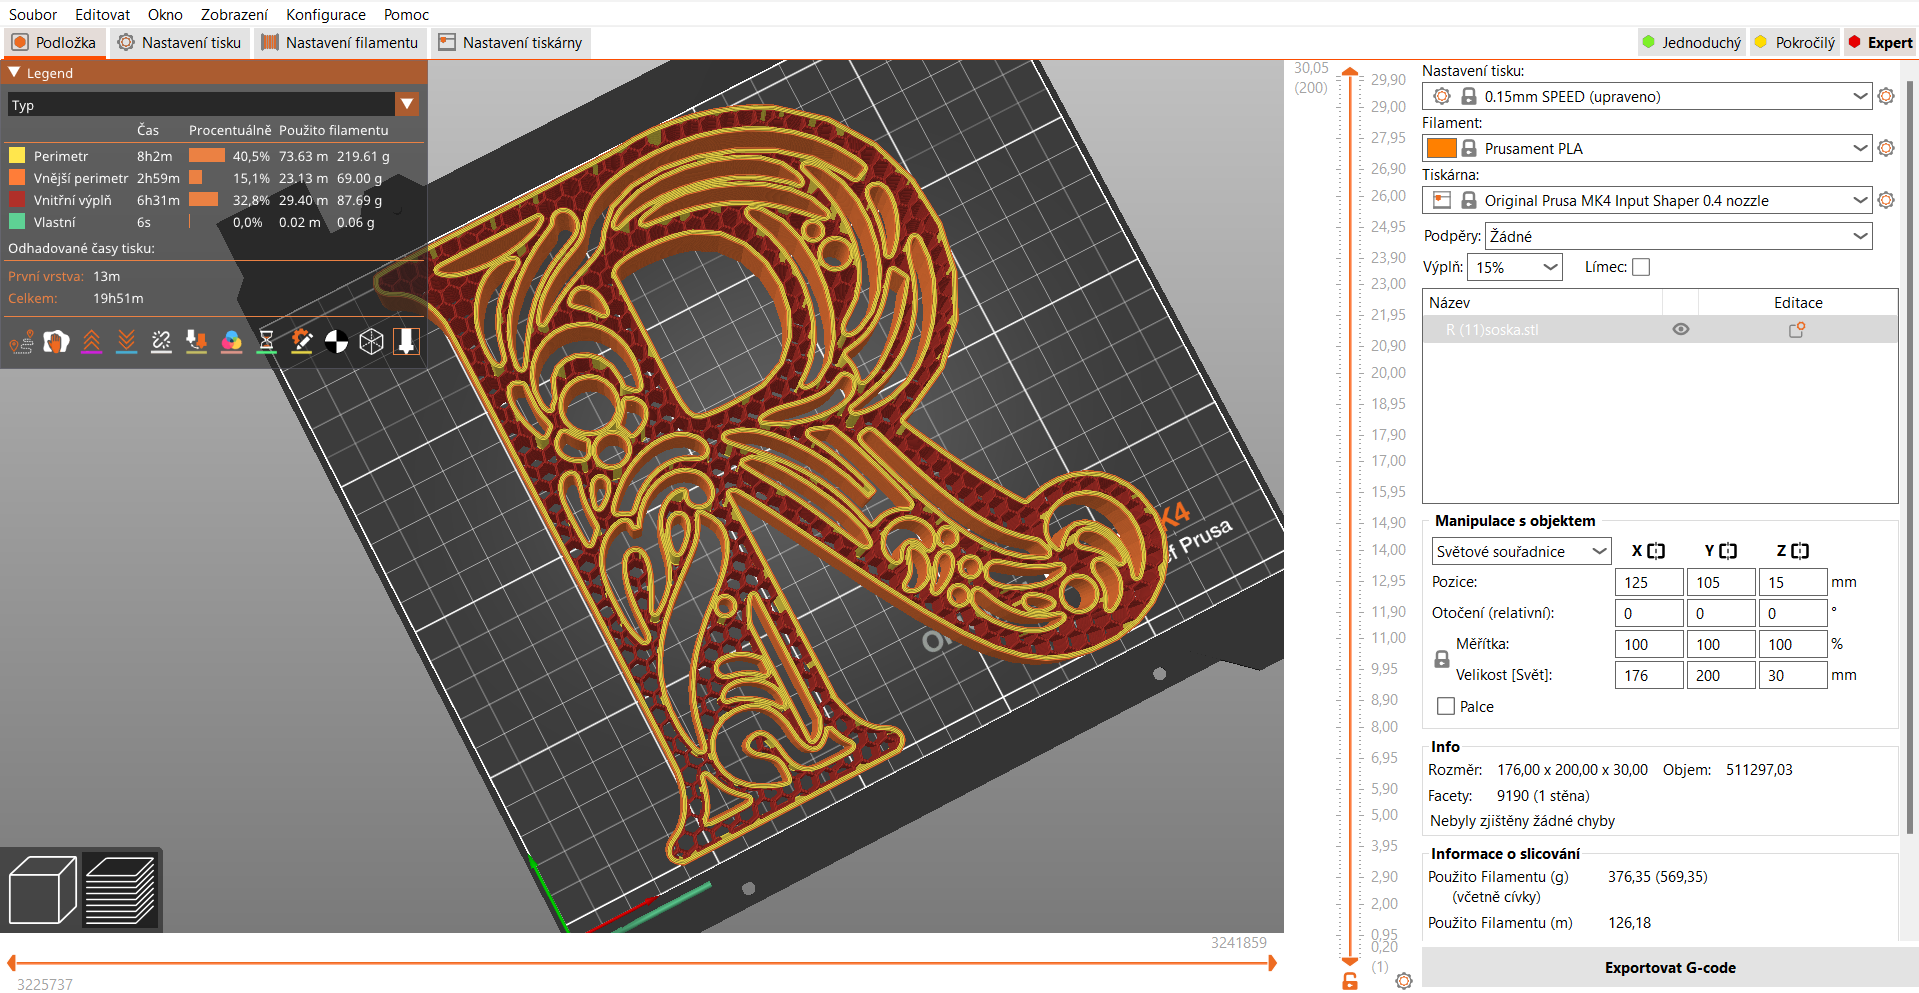Toggle travel moves visibility icon

pyautogui.click(x=22, y=342)
